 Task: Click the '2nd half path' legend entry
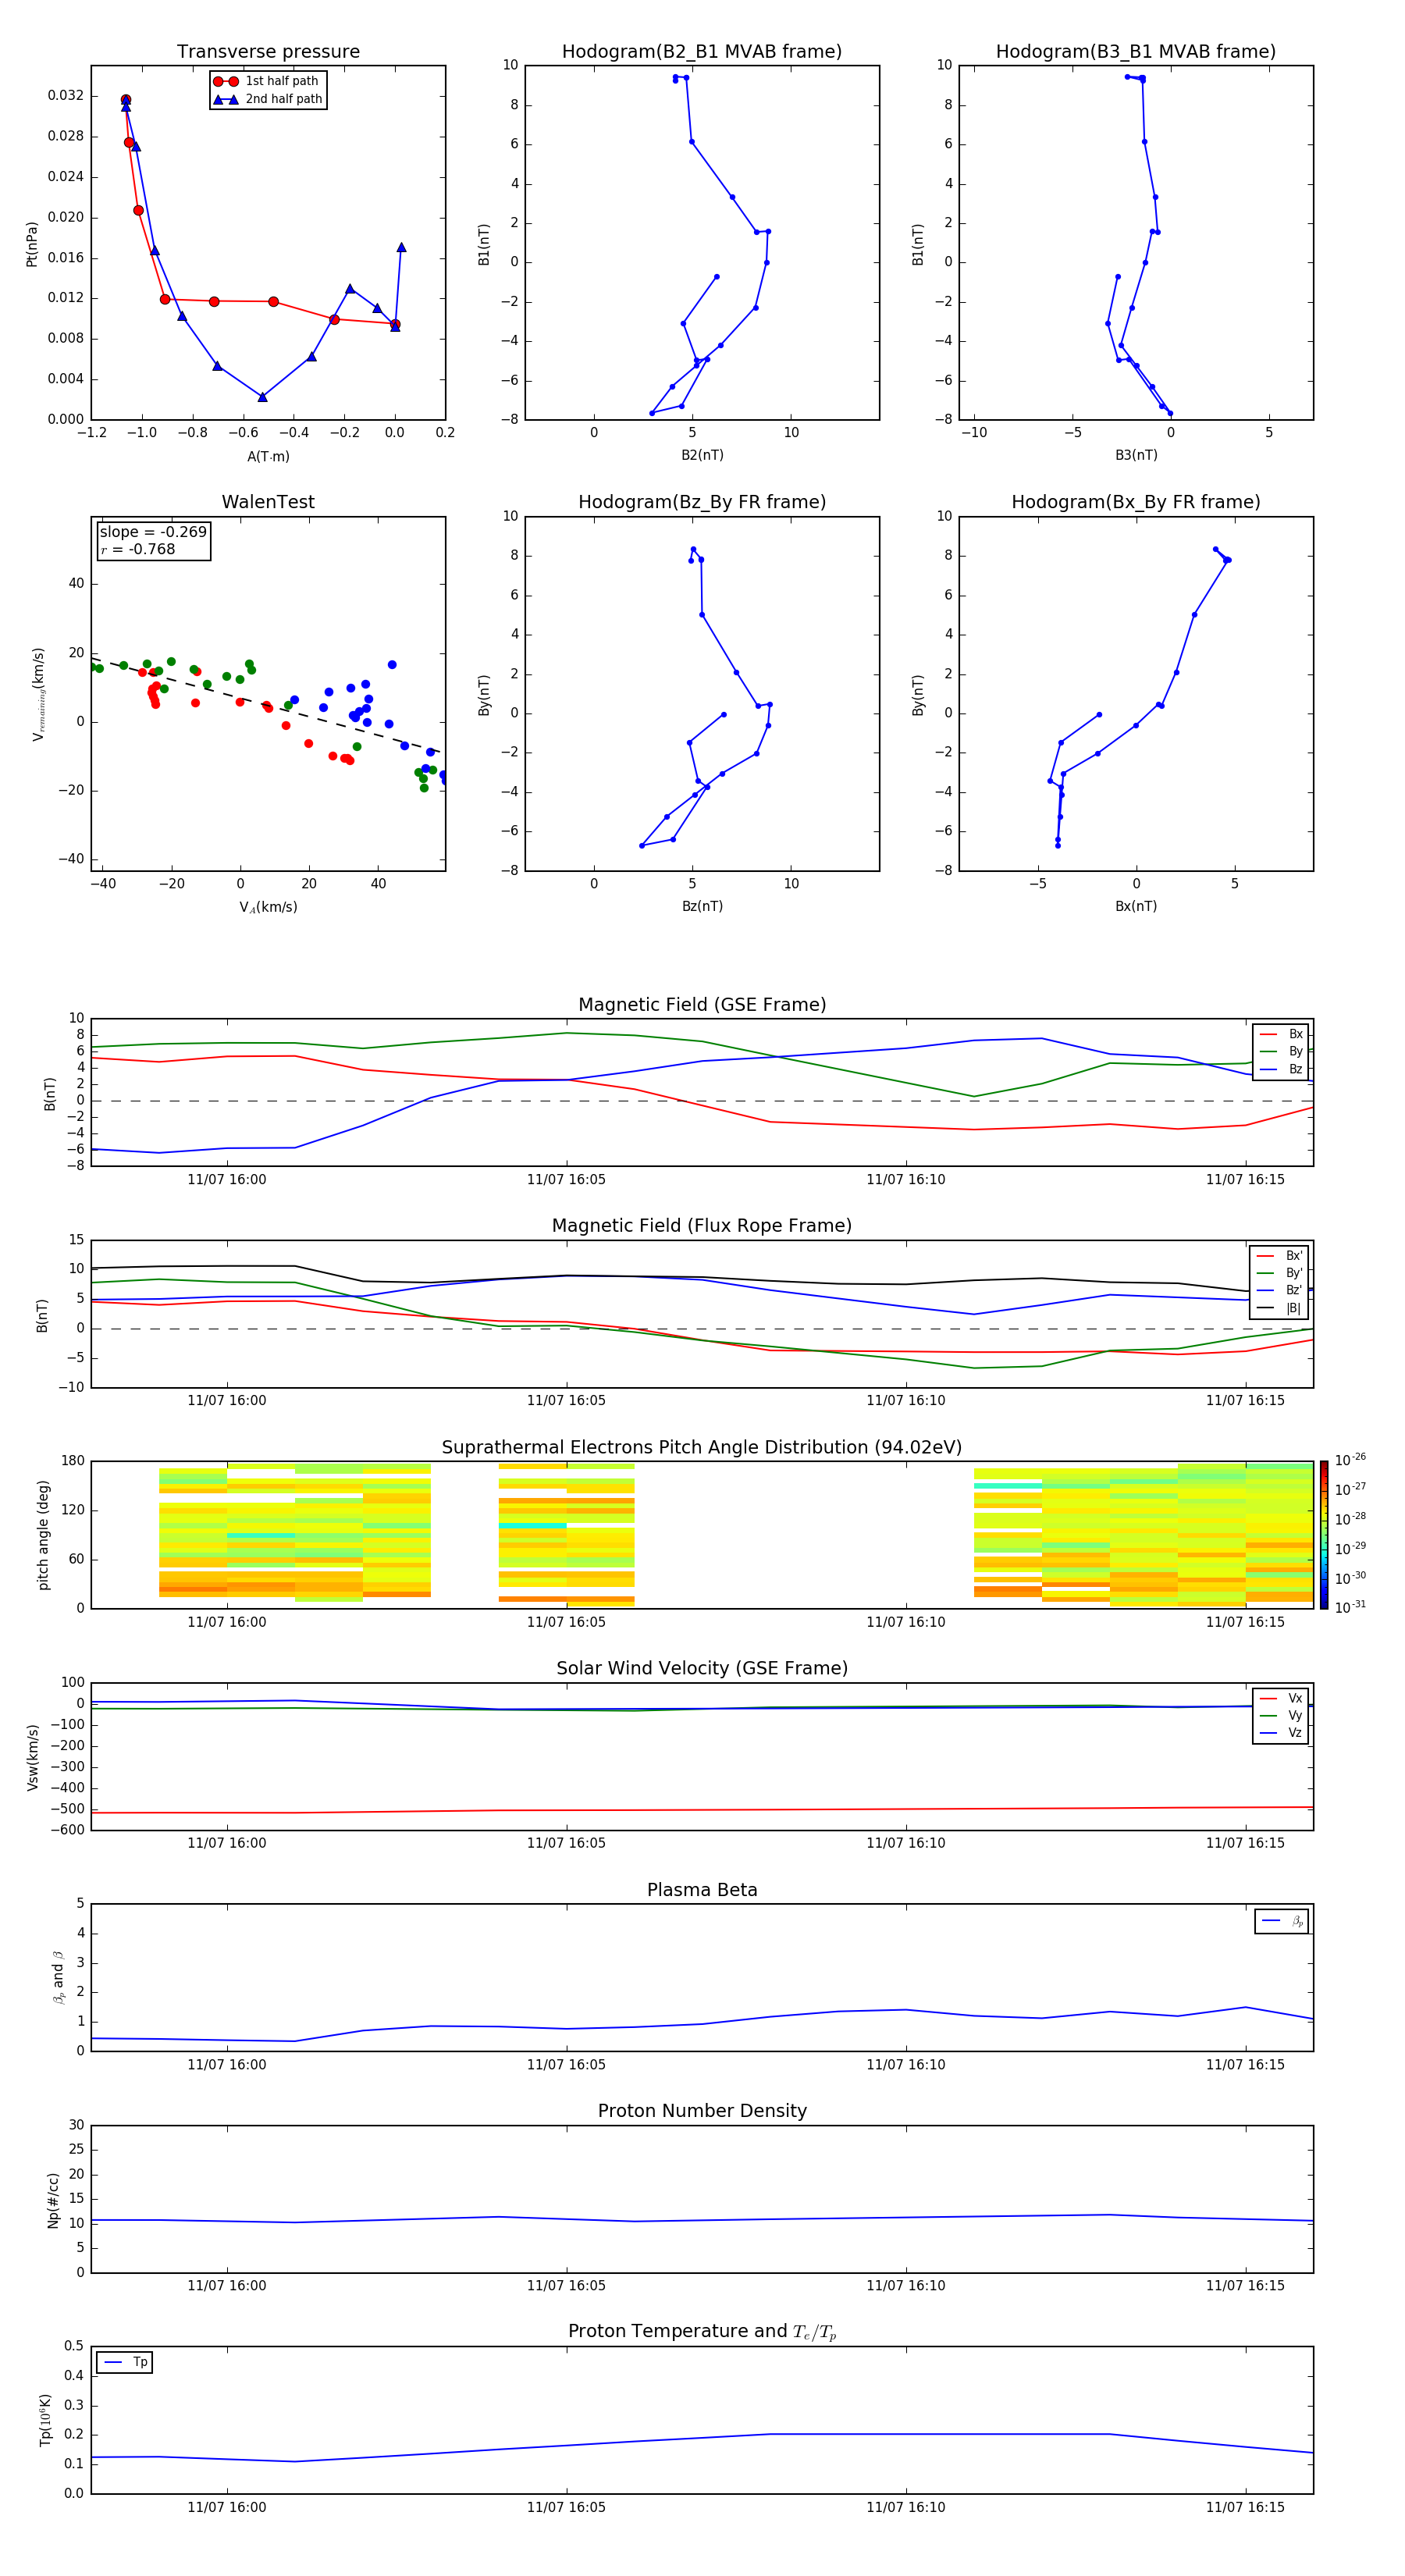click(x=268, y=99)
